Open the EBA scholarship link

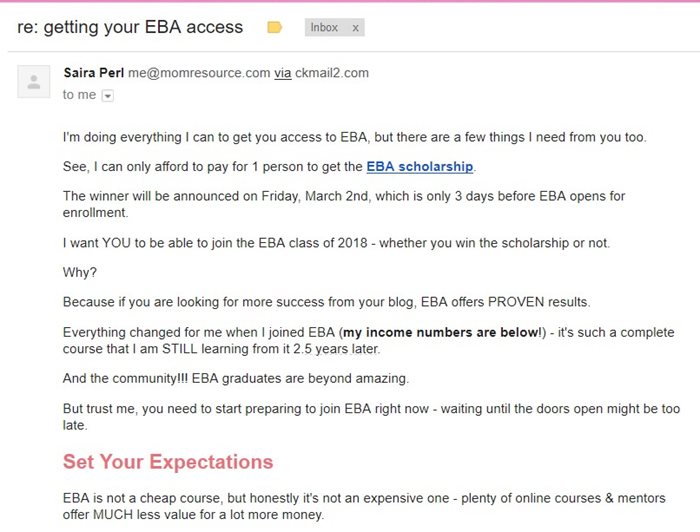pyautogui.click(x=420, y=166)
